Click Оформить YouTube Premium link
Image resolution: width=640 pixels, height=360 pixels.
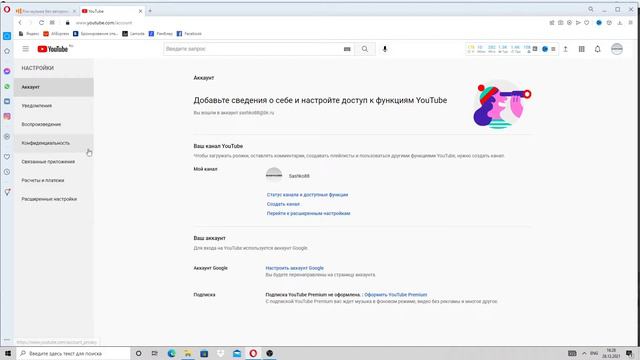396,295
